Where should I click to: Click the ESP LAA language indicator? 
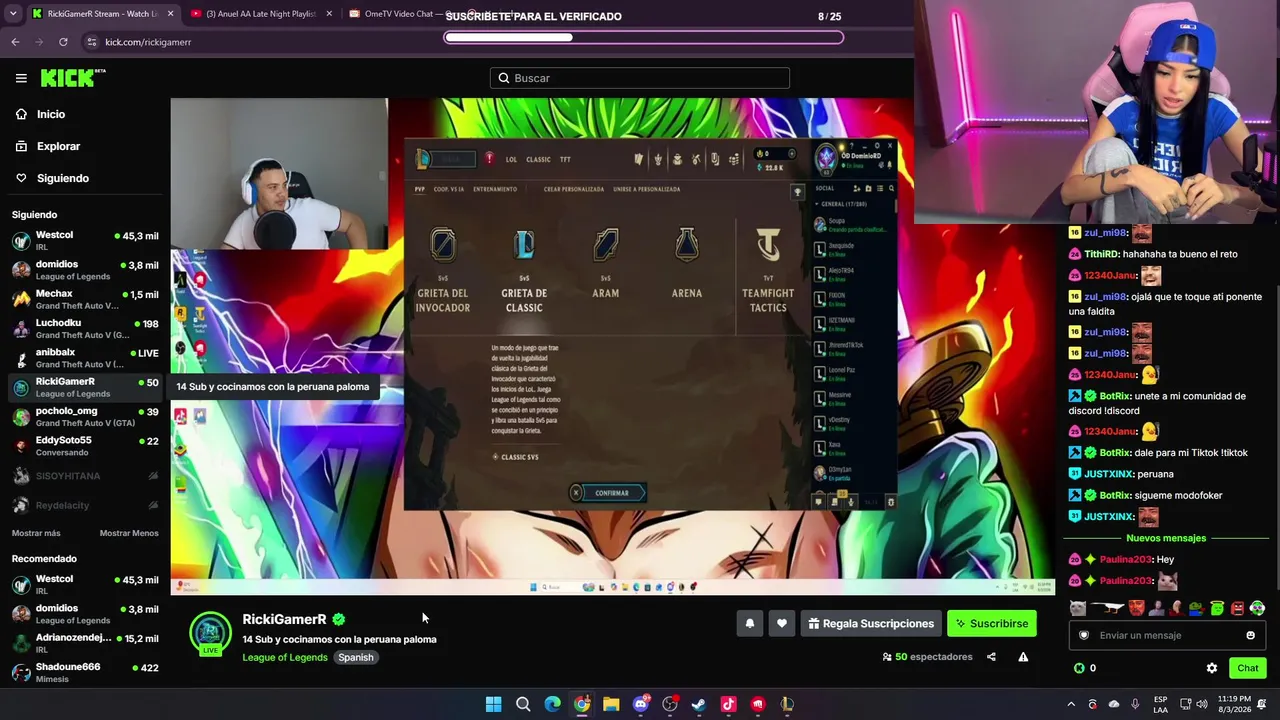pos(1160,704)
